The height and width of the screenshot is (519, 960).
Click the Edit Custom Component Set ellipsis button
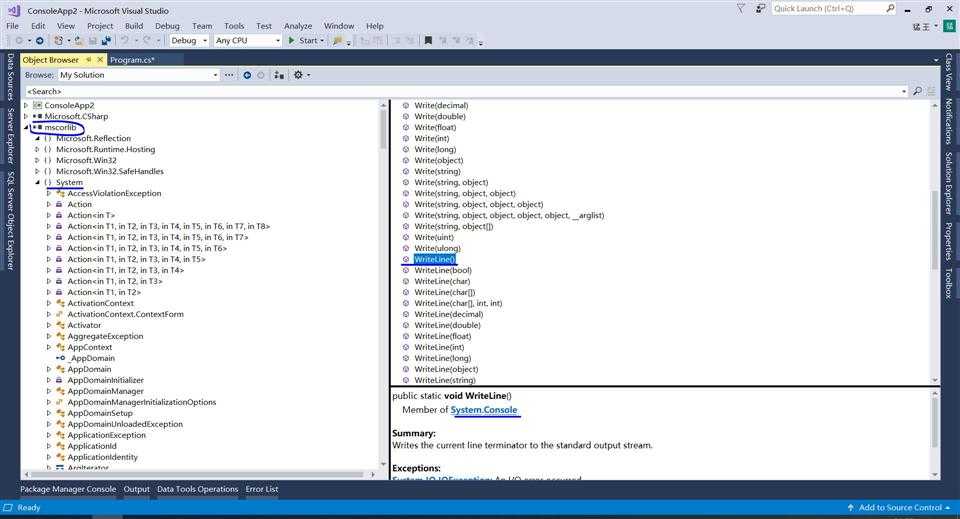coord(228,75)
